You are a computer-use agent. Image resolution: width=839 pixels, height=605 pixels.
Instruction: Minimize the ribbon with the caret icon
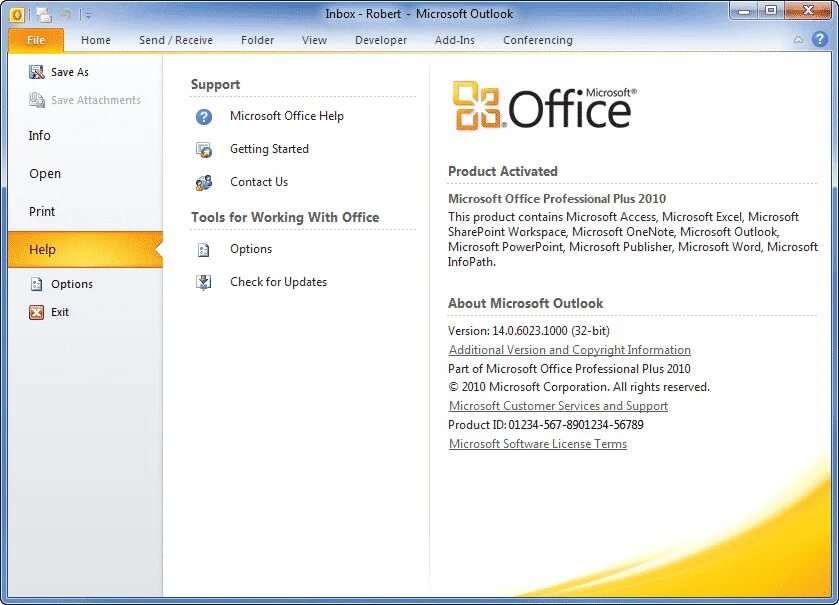point(798,40)
